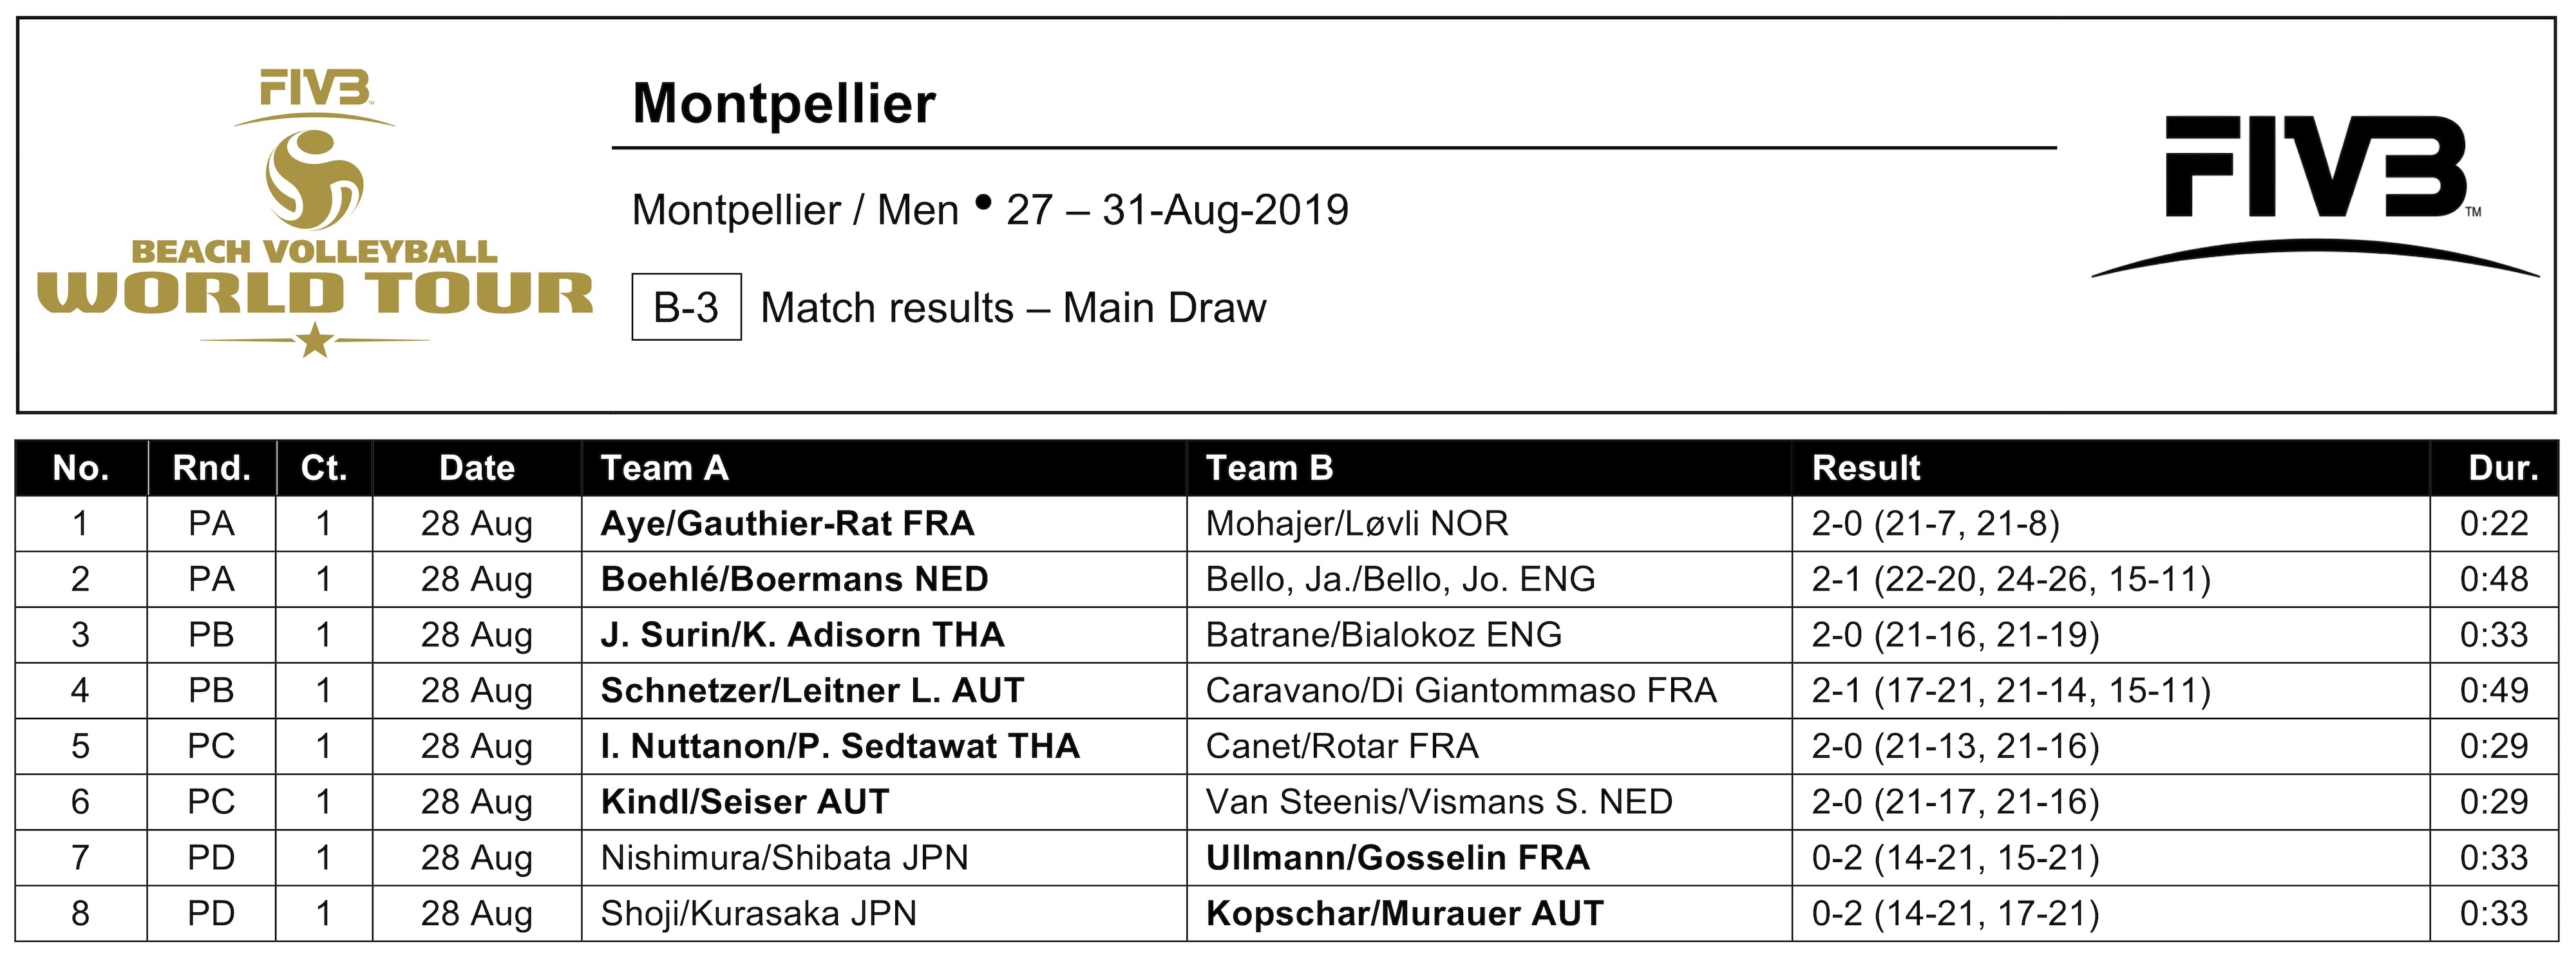Click the 2-1 (22-20, 24-26, 15-11) result

coord(2011,579)
